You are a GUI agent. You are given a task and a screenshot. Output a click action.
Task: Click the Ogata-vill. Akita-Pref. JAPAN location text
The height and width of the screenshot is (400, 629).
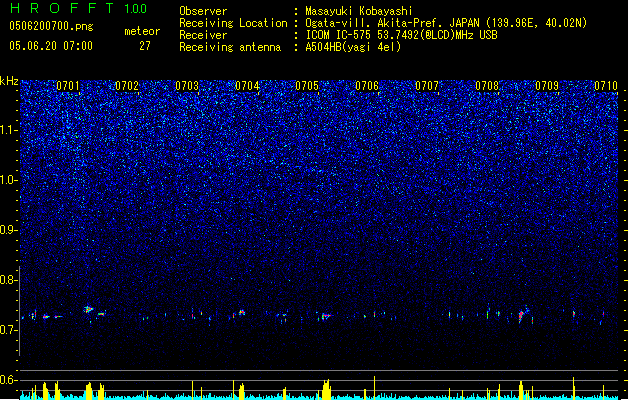click(x=446, y=23)
